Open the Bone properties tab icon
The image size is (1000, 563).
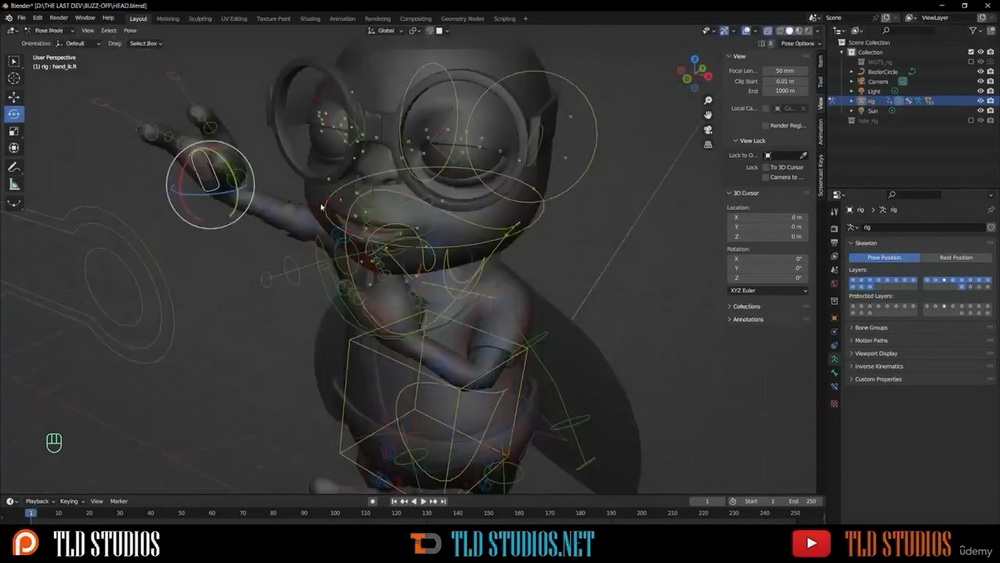(x=834, y=372)
